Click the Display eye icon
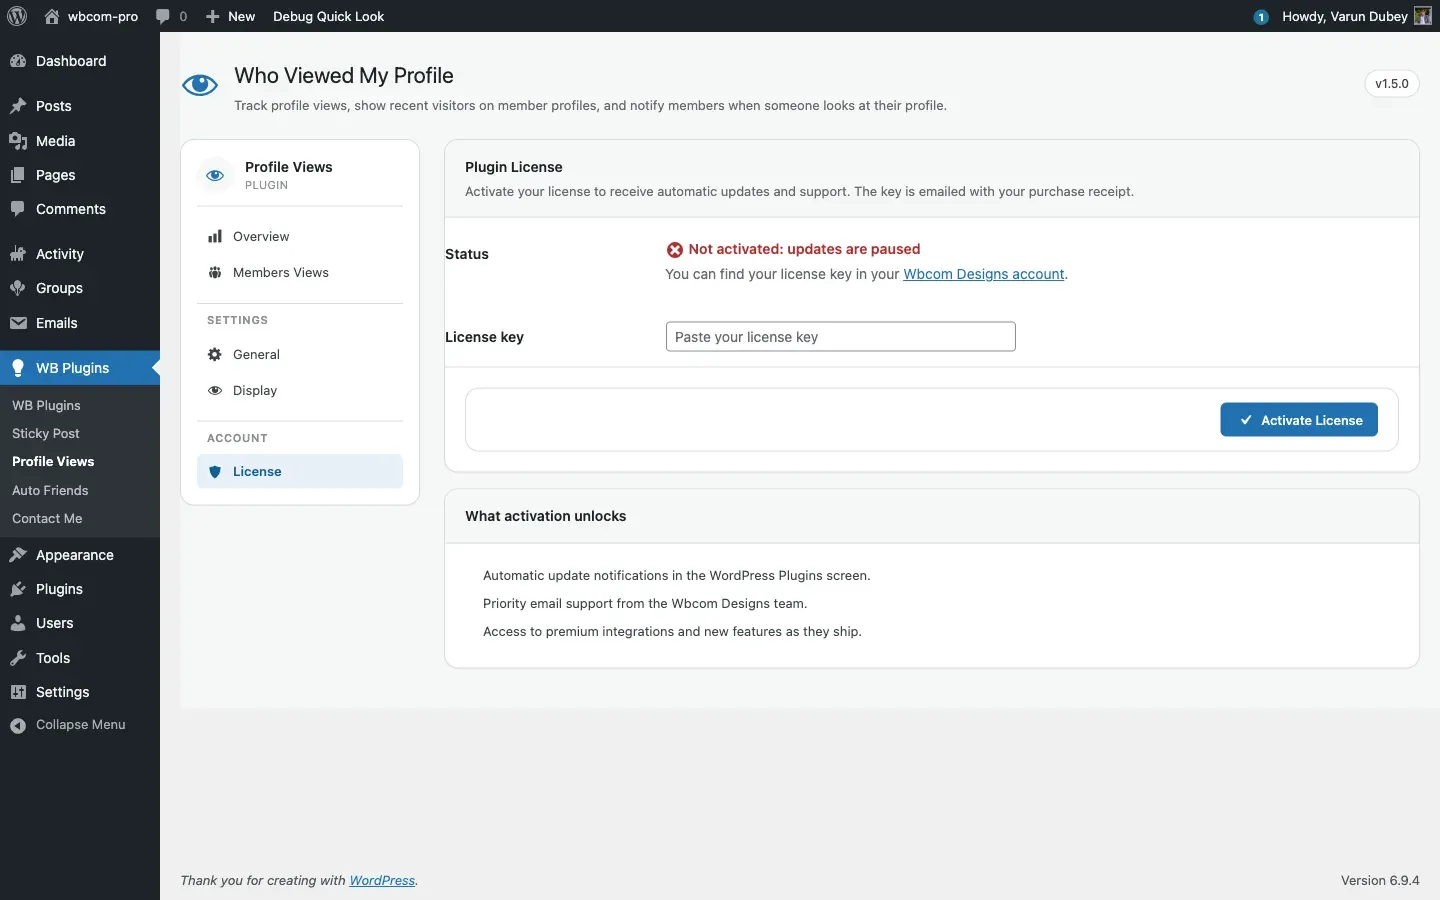1440x900 pixels. (215, 390)
